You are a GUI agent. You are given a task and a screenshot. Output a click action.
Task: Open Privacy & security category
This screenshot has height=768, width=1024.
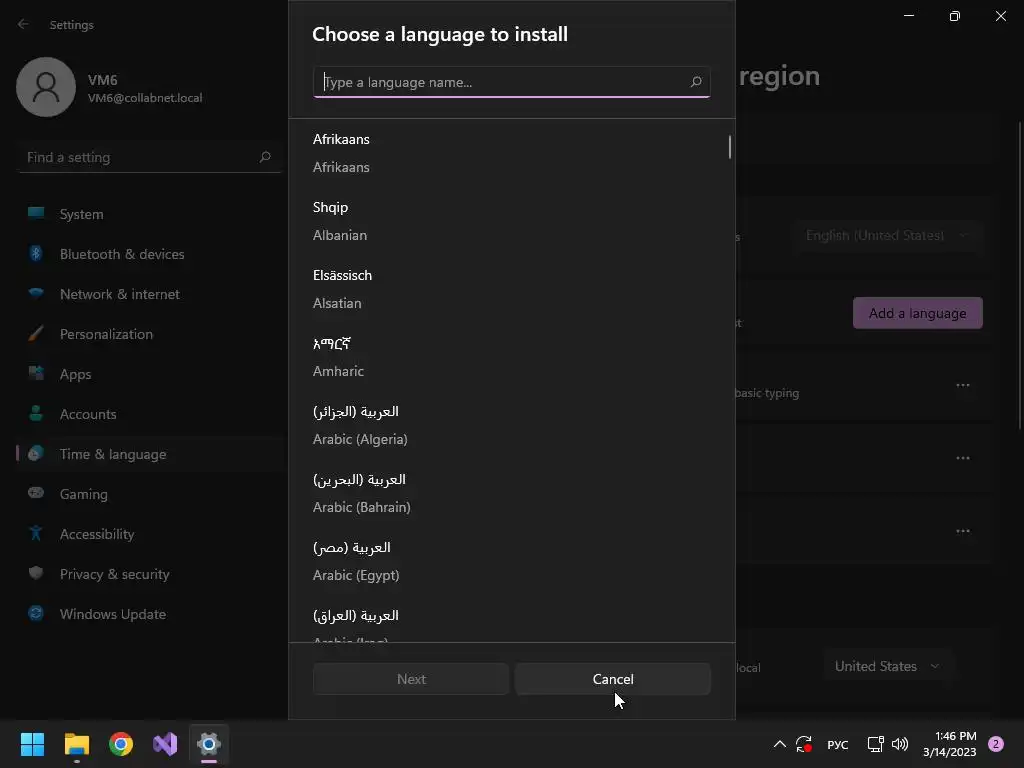(150, 574)
